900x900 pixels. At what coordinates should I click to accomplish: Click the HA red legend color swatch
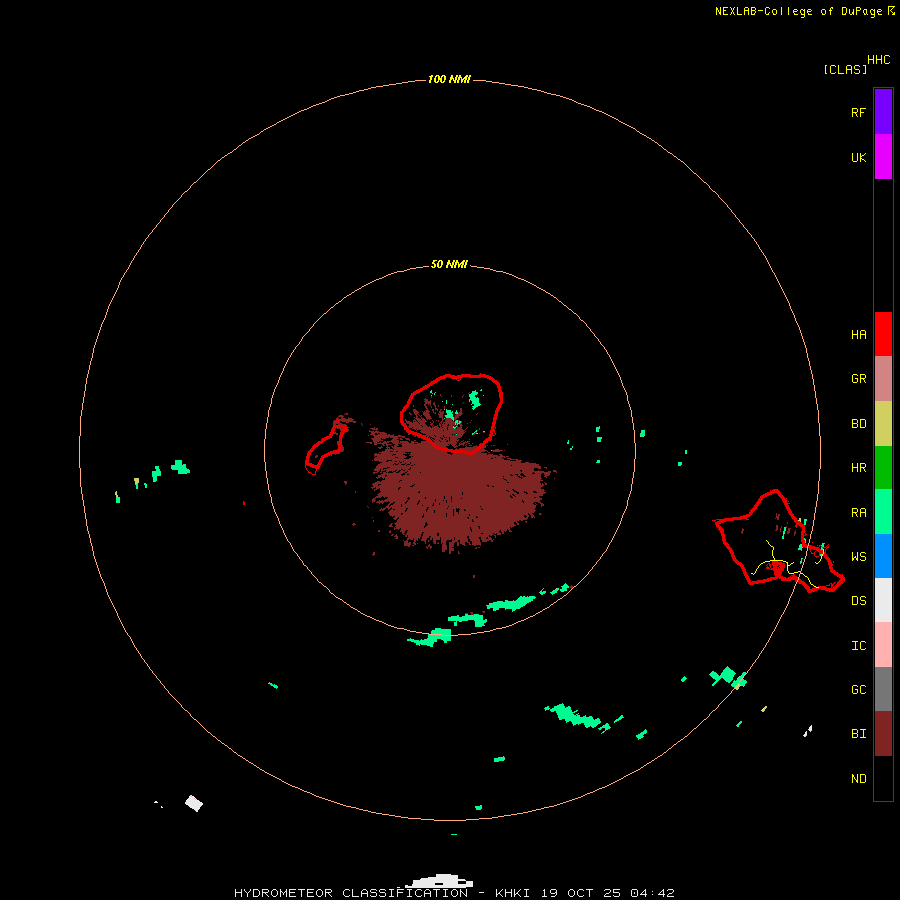point(883,334)
